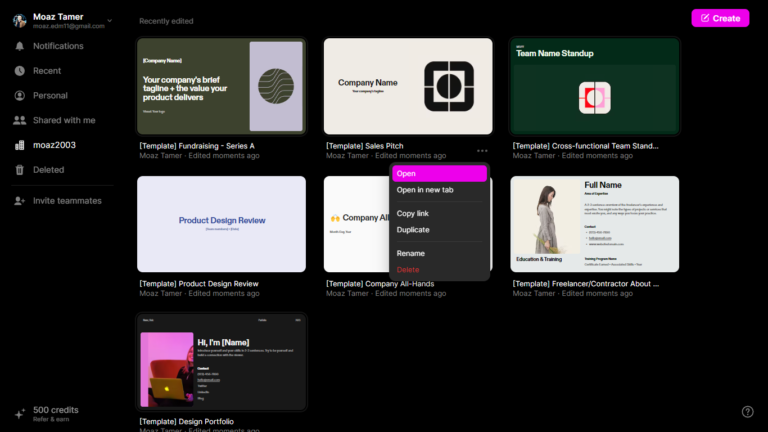Open the Design Portfolio thumbnail
The width and height of the screenshot is (768, 432).
point(221,361)
